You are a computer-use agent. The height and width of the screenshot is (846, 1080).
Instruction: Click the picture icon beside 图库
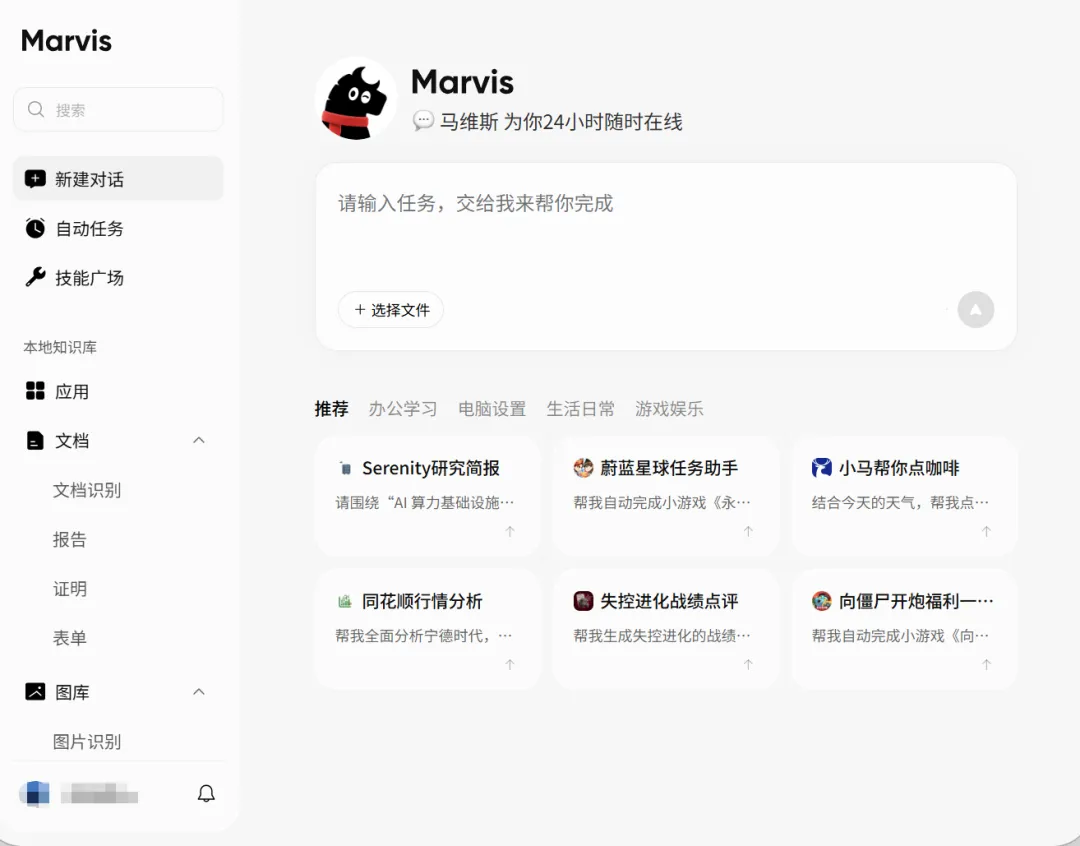[x=35, y=692]
